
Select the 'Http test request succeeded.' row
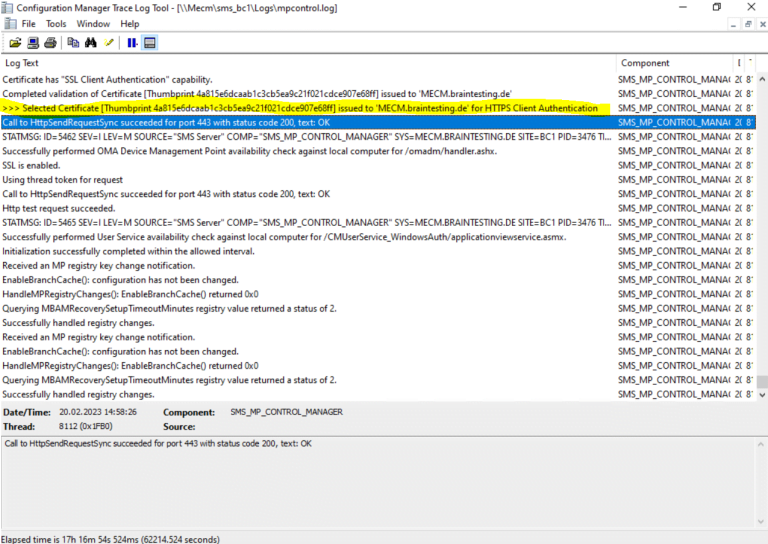pyautogui.click(x=378, y=208)
